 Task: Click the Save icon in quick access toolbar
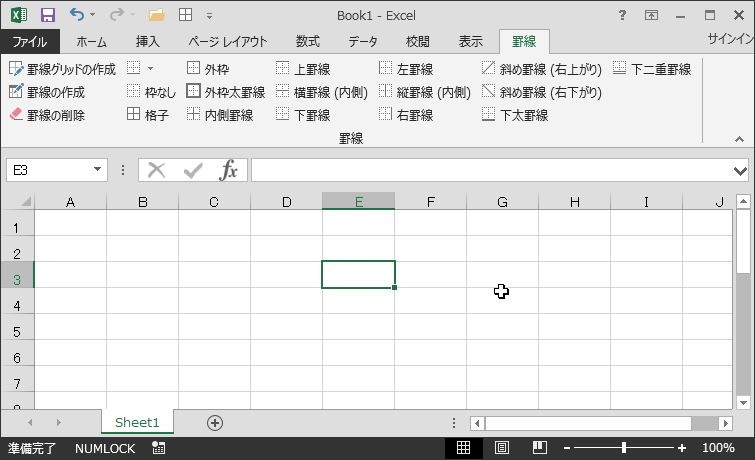point(47,15)
